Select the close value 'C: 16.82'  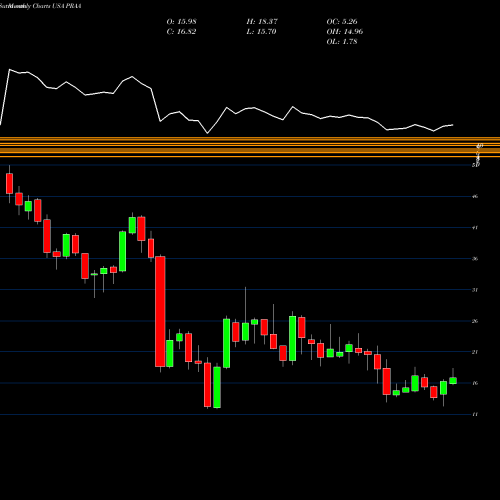coord(181,32)
